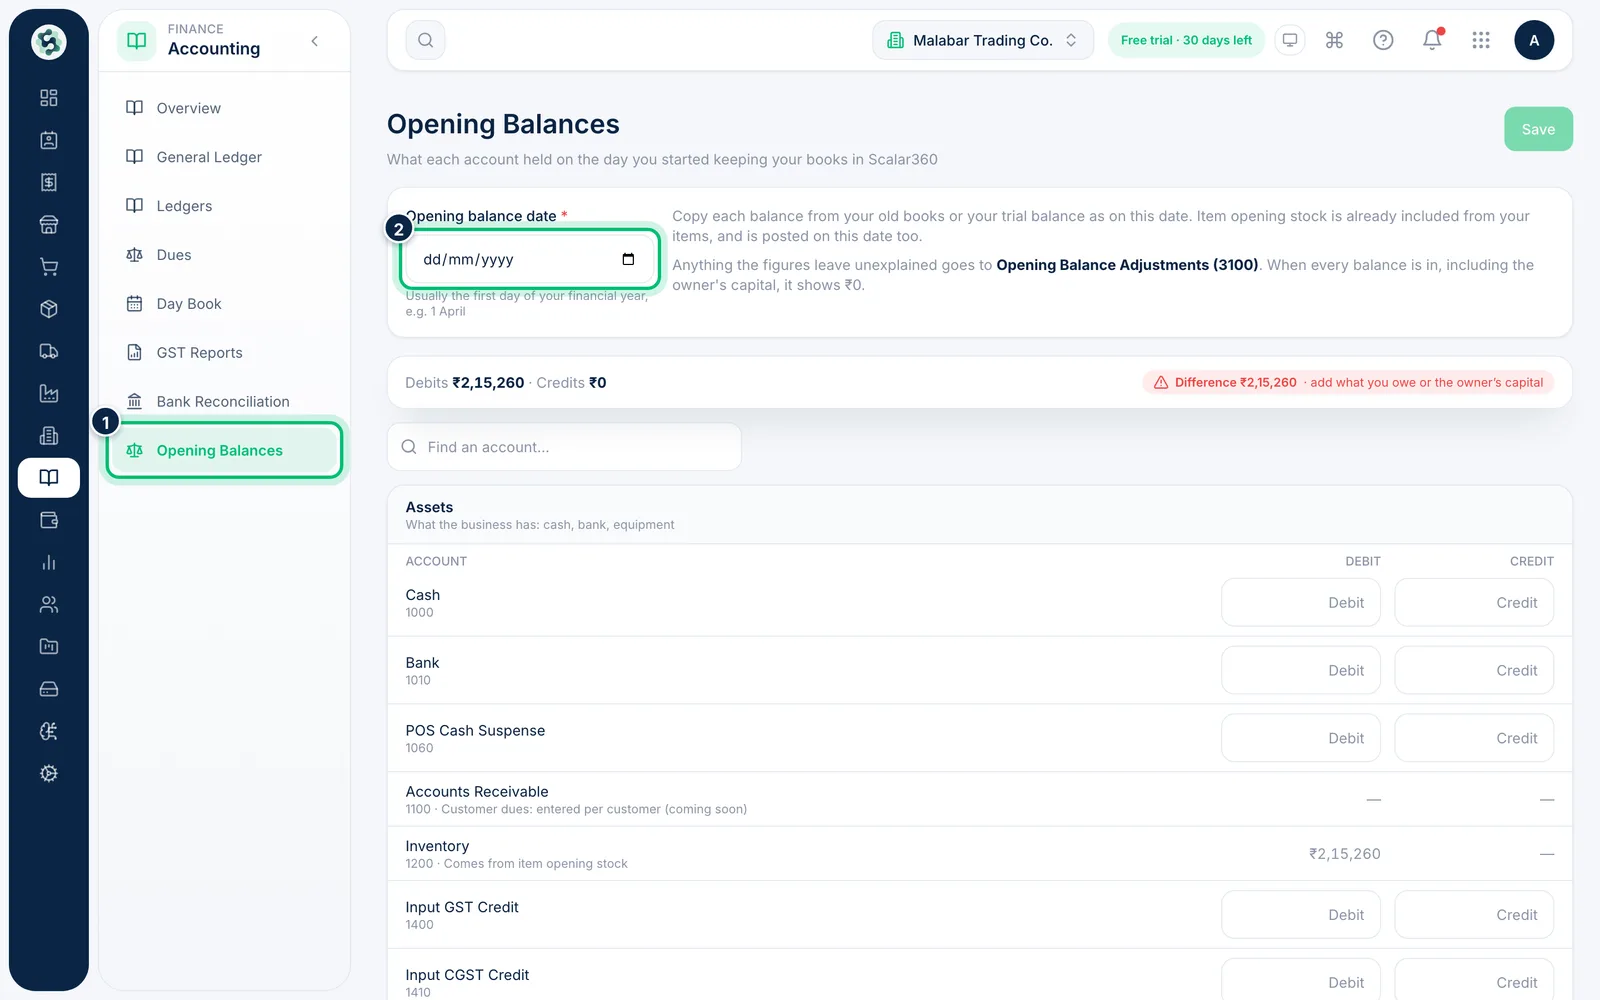Click the Free trial 30 days left badge
The image size is (1600, 1000).
tap(1186, 40)
